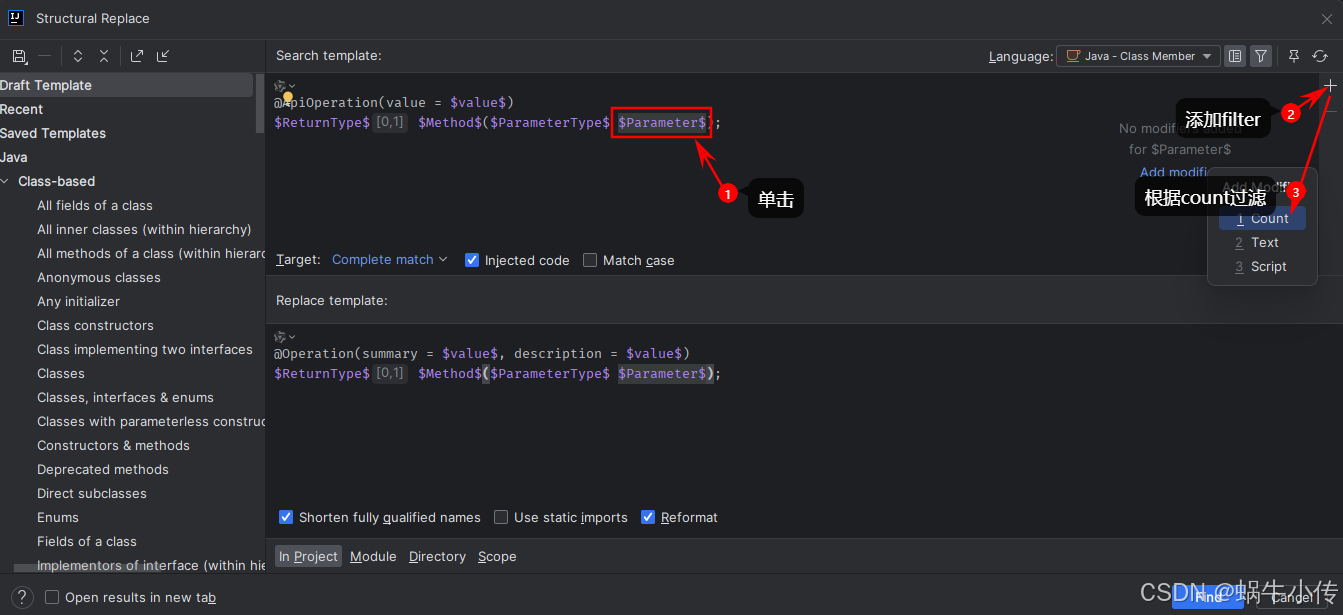Screen dimensions: 1343x615
Task: Choose Text in the Add Modifier popup
Action: point(1262,242)
